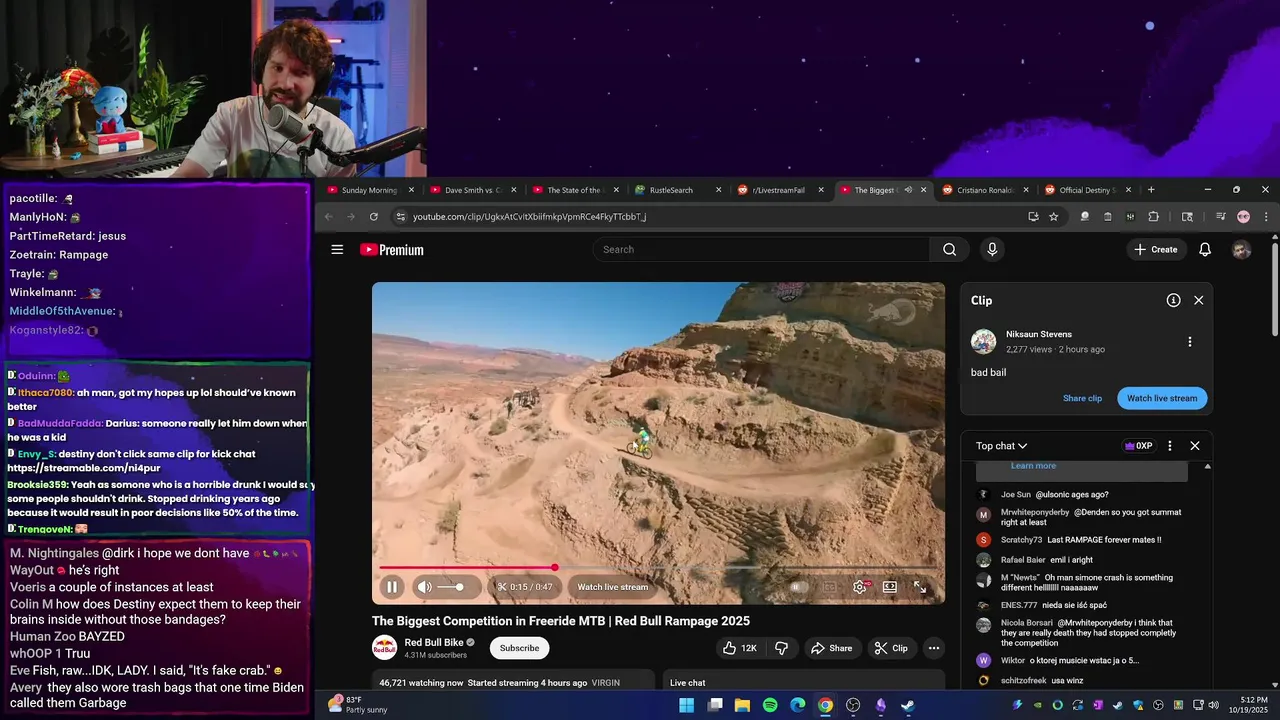Open the YouTube hamburger guide menu
The height and width of the screenshot is (720, 1280).
(337, 250)
